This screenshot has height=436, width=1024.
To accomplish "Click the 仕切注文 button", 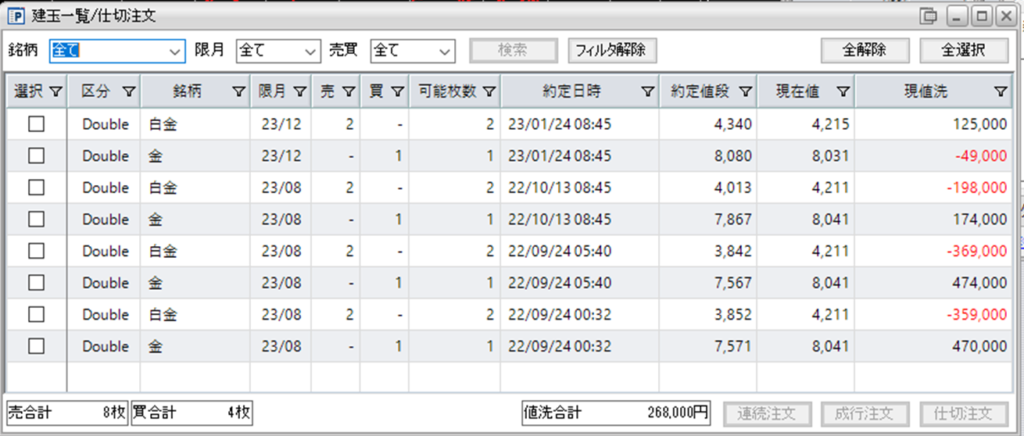I will click(964, 413).
